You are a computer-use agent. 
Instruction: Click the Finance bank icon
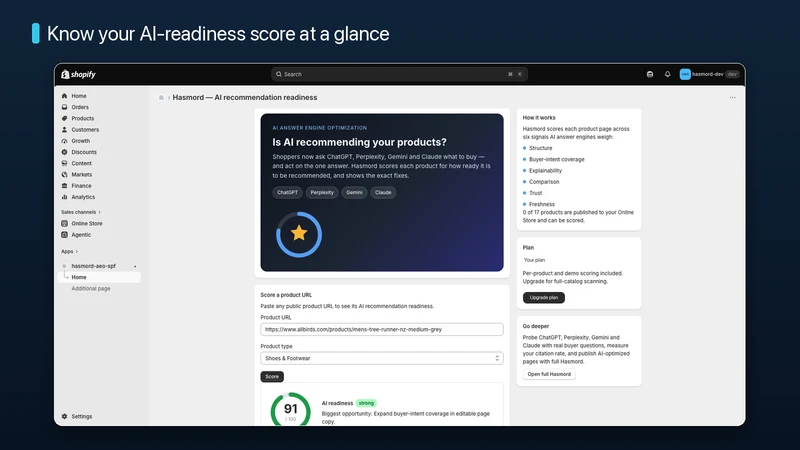(x=64, y=186)
